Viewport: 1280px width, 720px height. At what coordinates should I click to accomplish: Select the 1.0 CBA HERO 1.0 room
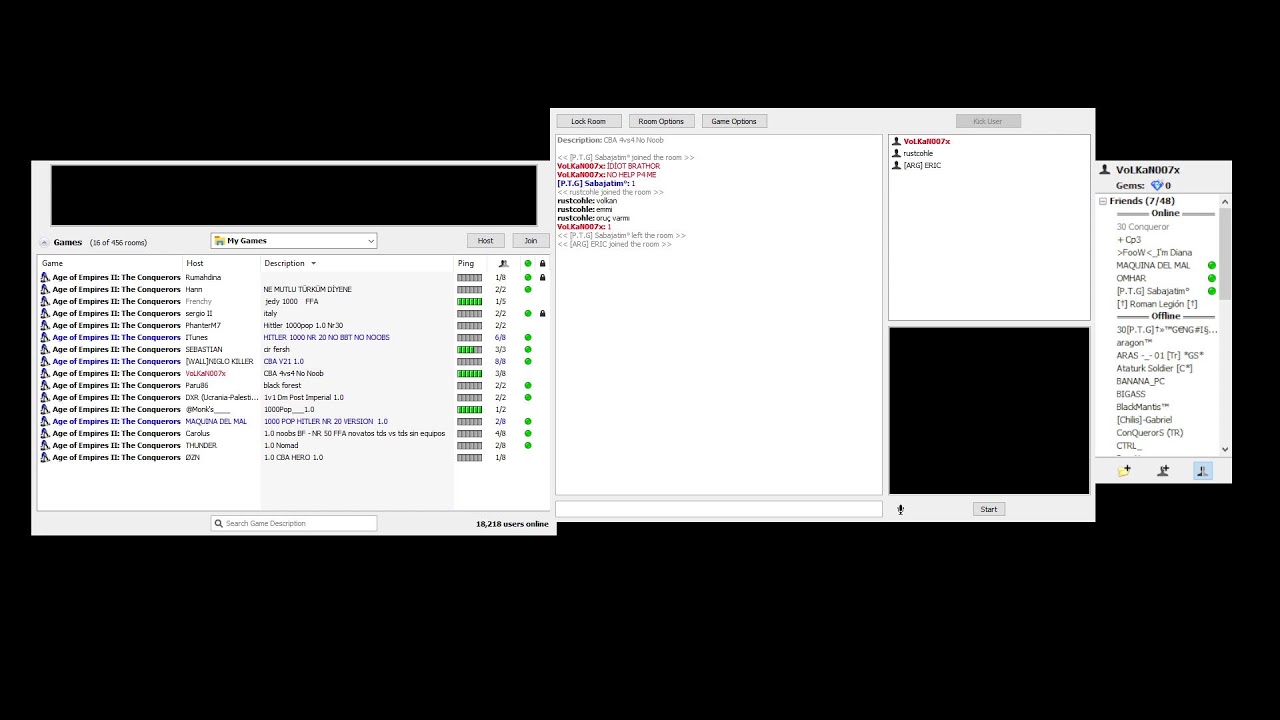pyautogui.click(x=293, y=457)
